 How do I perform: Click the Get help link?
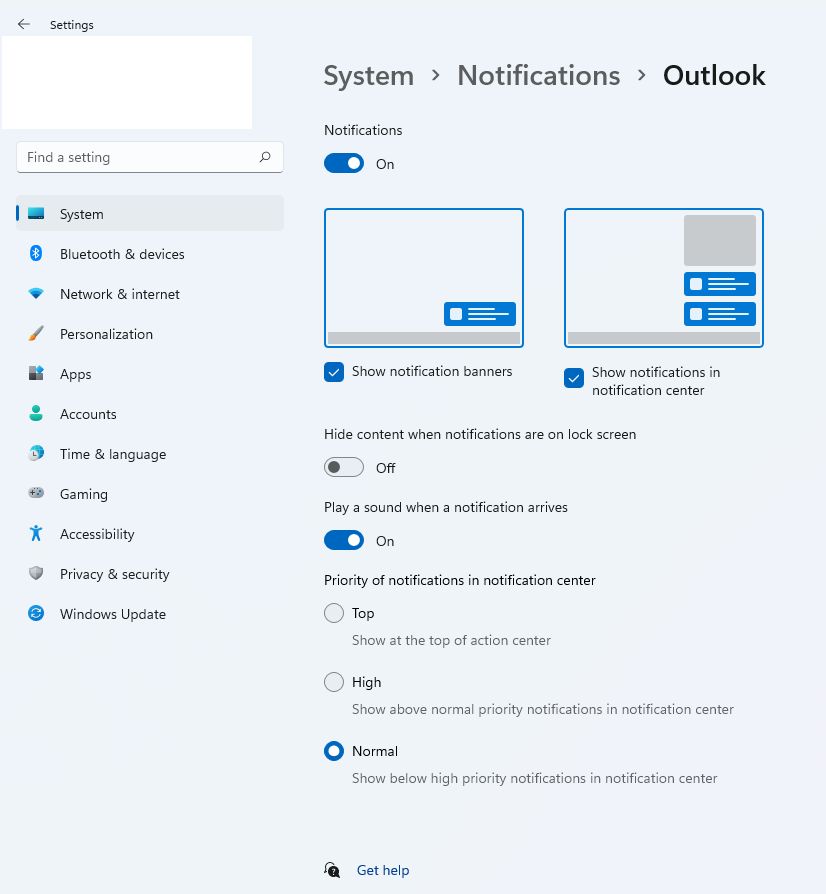(x=383, y=870)
